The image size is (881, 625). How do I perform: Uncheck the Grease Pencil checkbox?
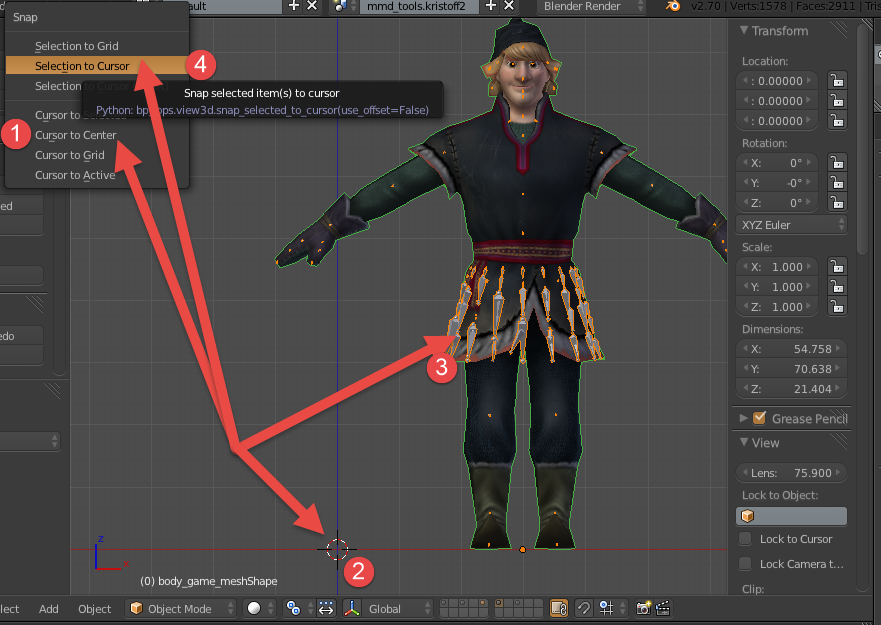[759, 418]
